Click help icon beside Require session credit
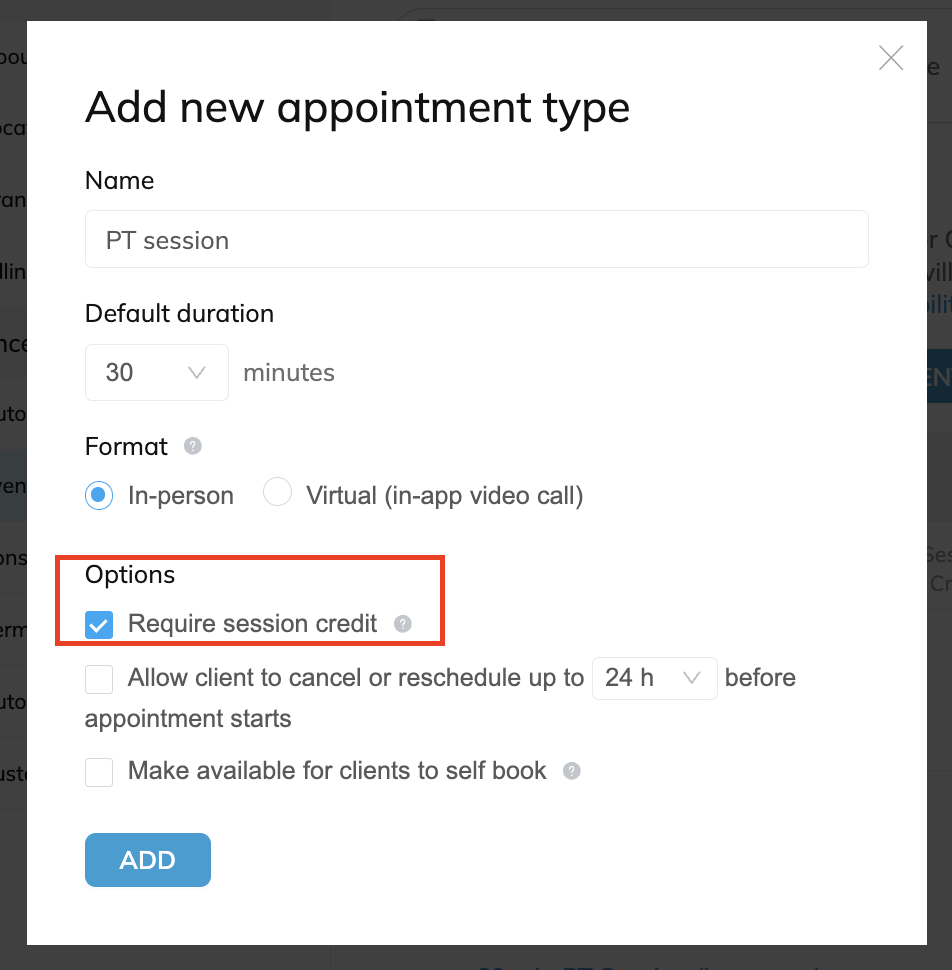 (402, 624)
